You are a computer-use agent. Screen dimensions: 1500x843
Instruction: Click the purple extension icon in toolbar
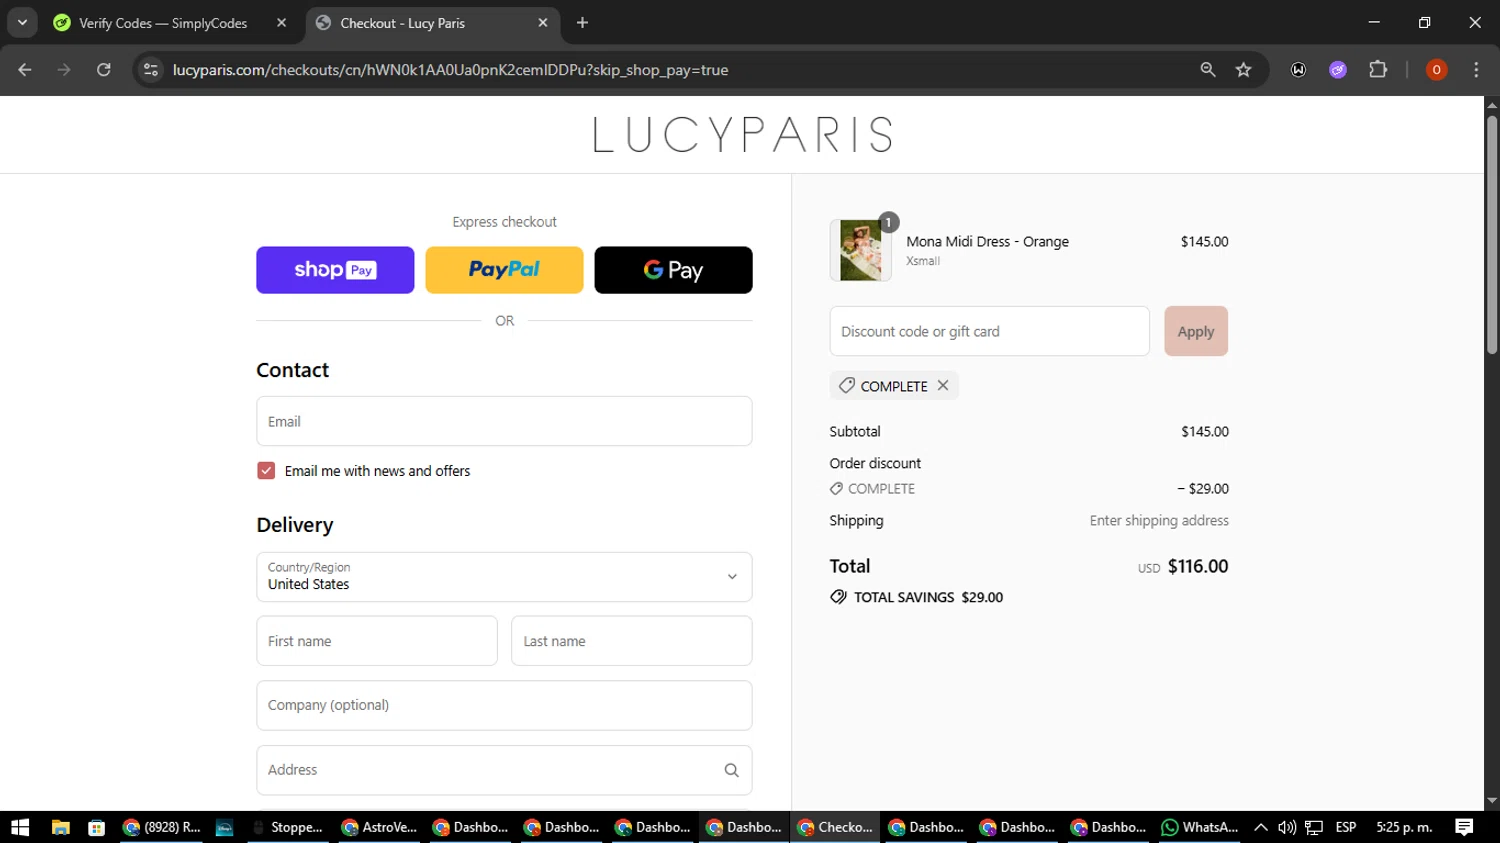coord(1338,70)
